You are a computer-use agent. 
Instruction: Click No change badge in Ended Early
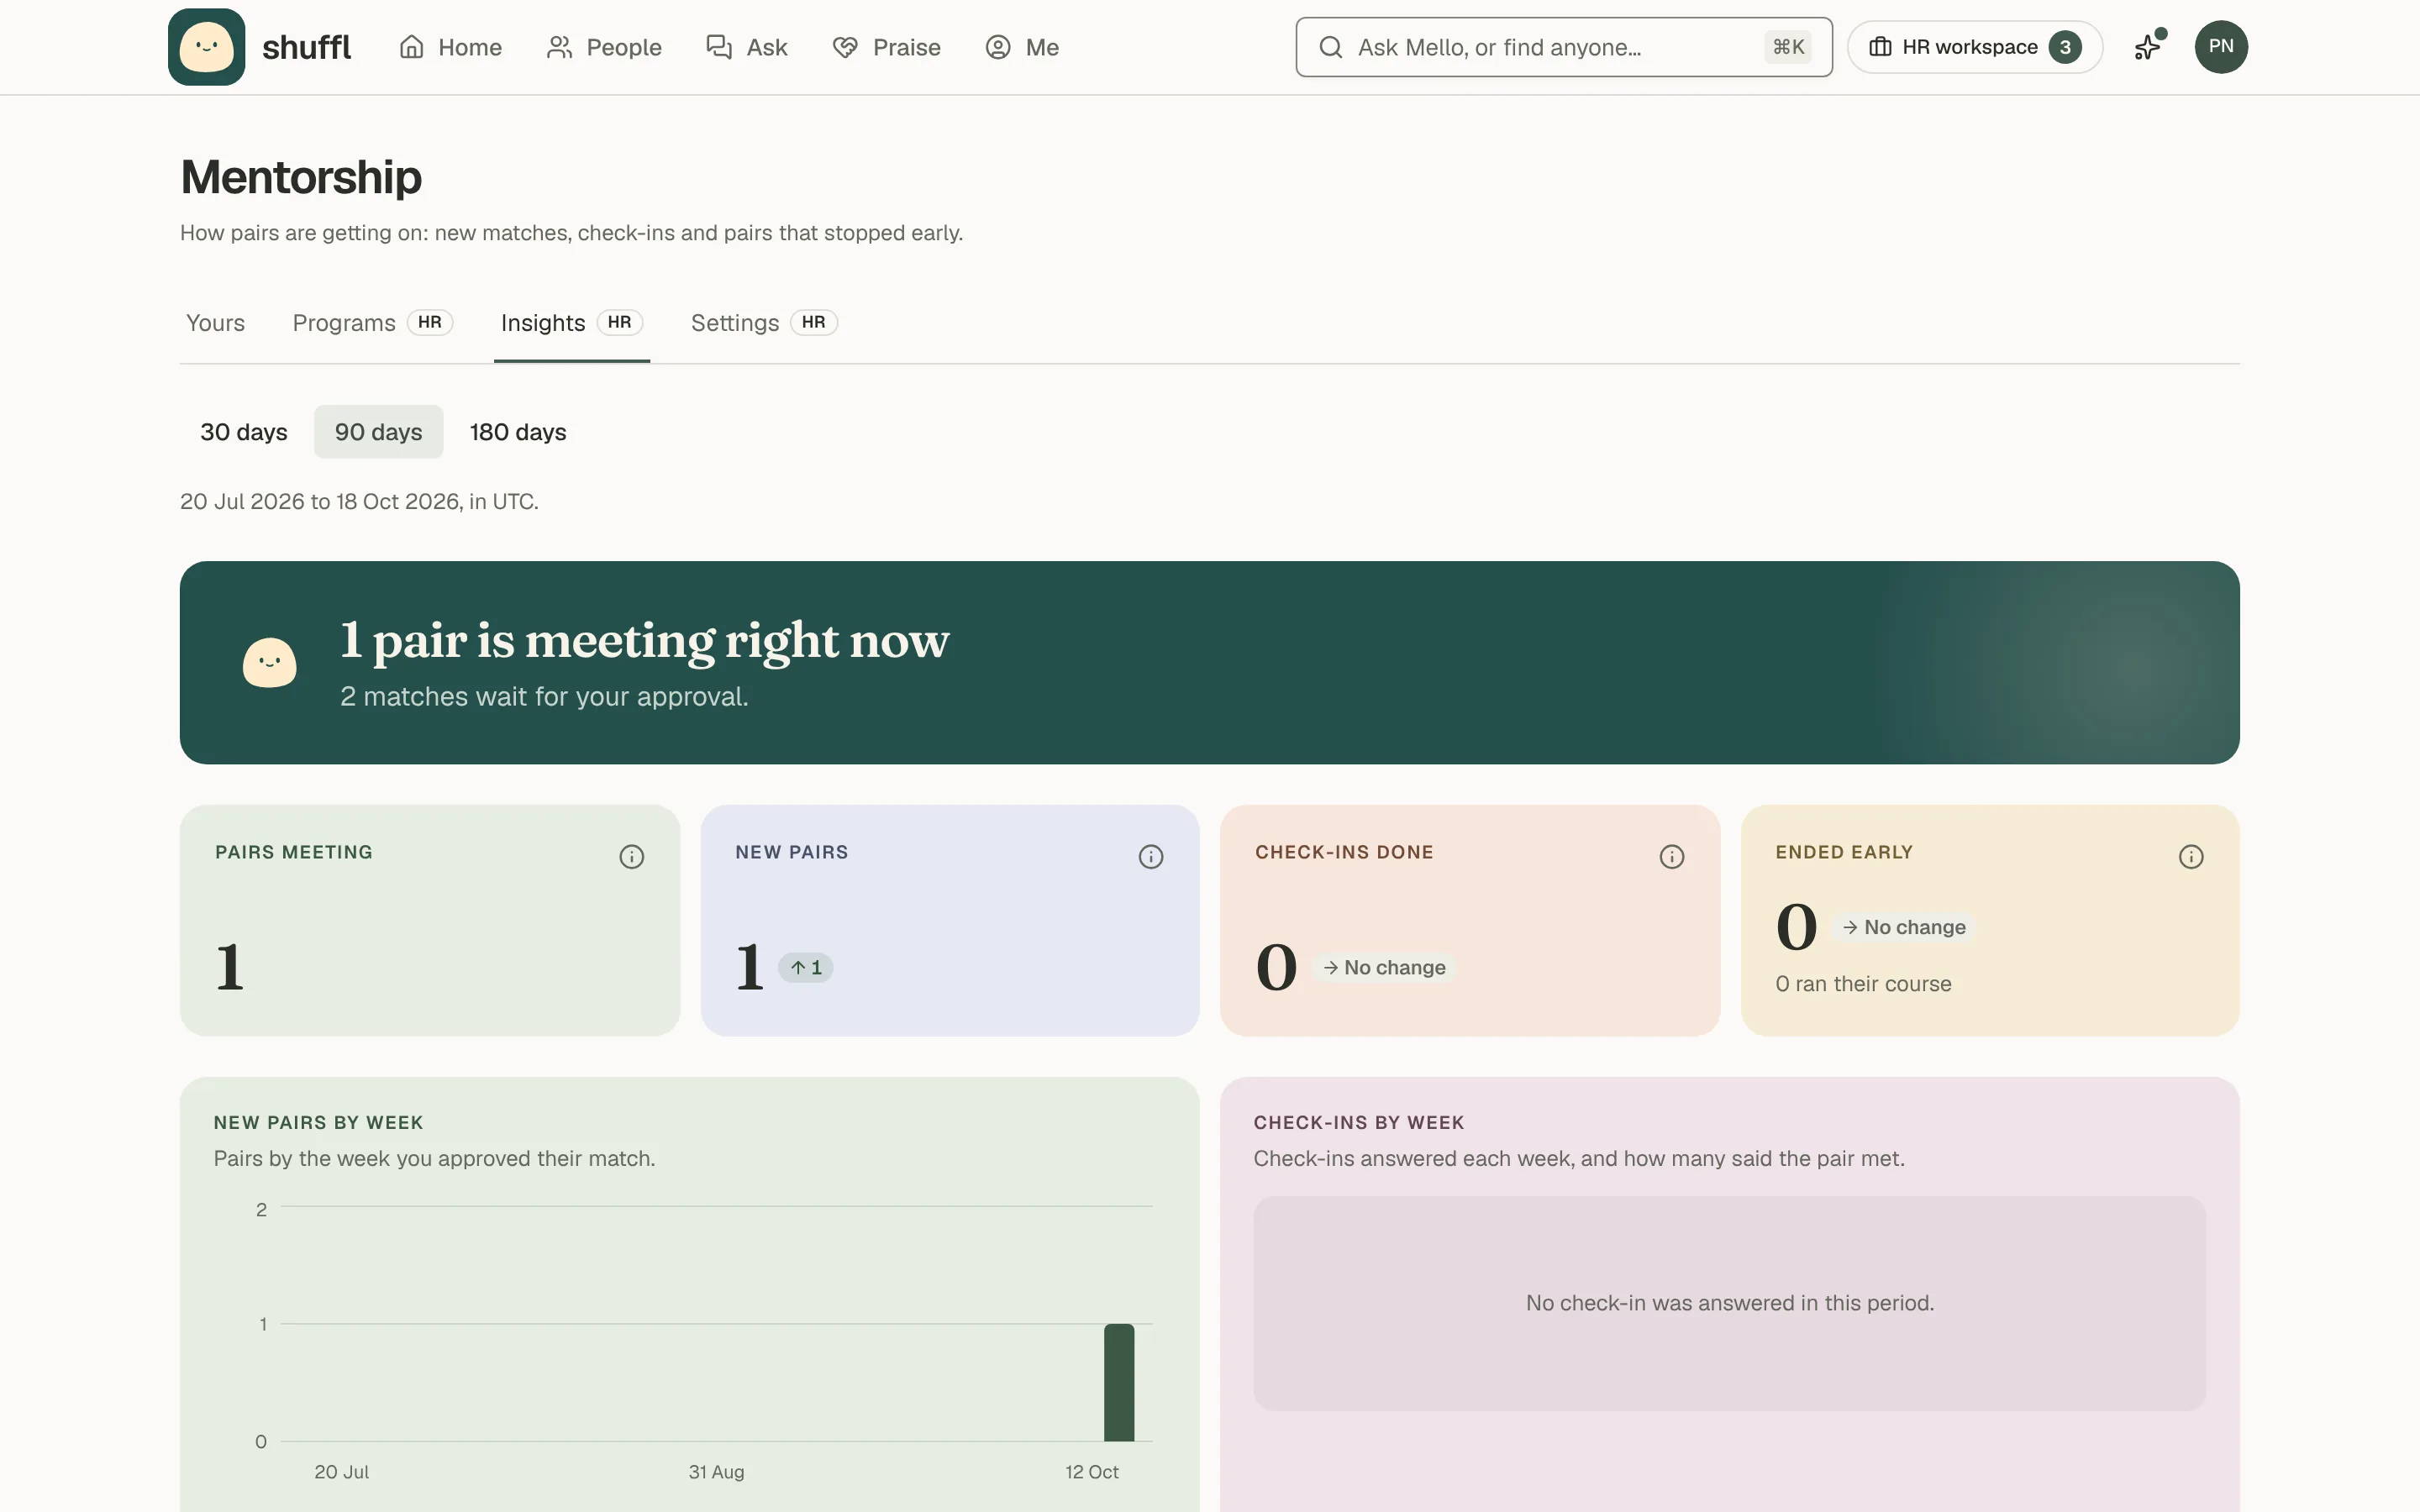pos(1904,927)
